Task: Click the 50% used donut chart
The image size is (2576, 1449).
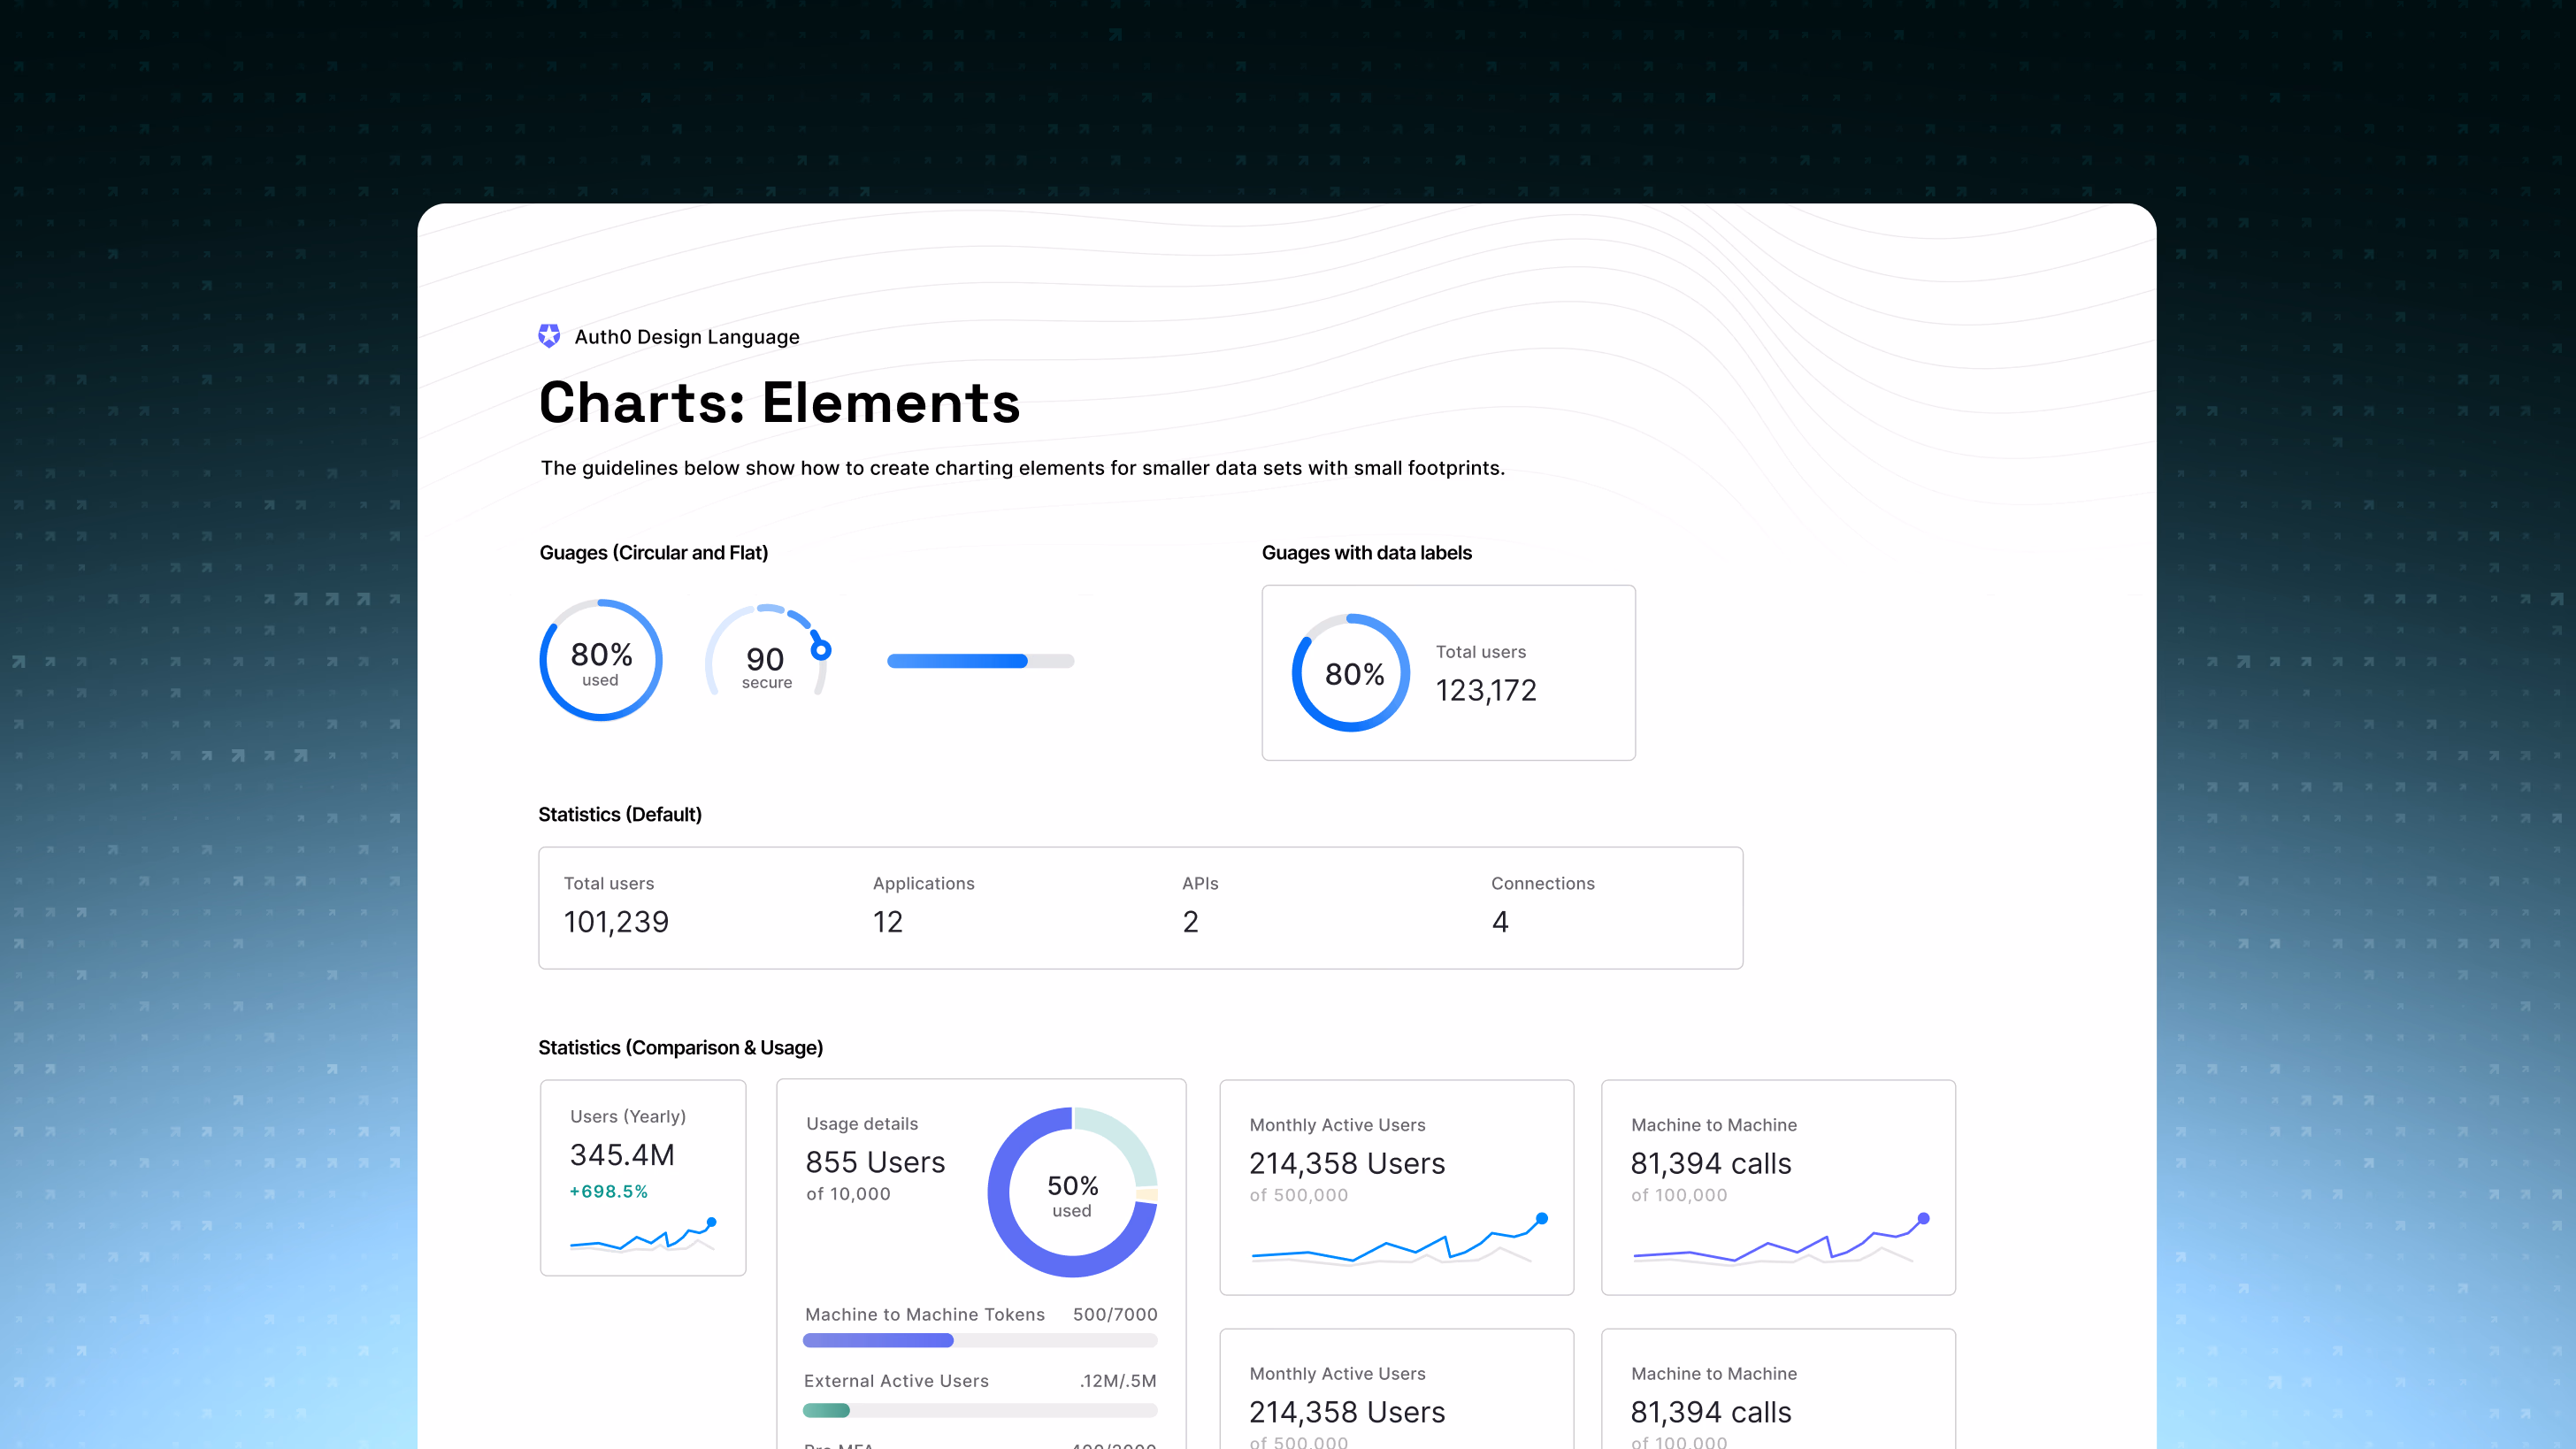Action: (1072, 1192)
